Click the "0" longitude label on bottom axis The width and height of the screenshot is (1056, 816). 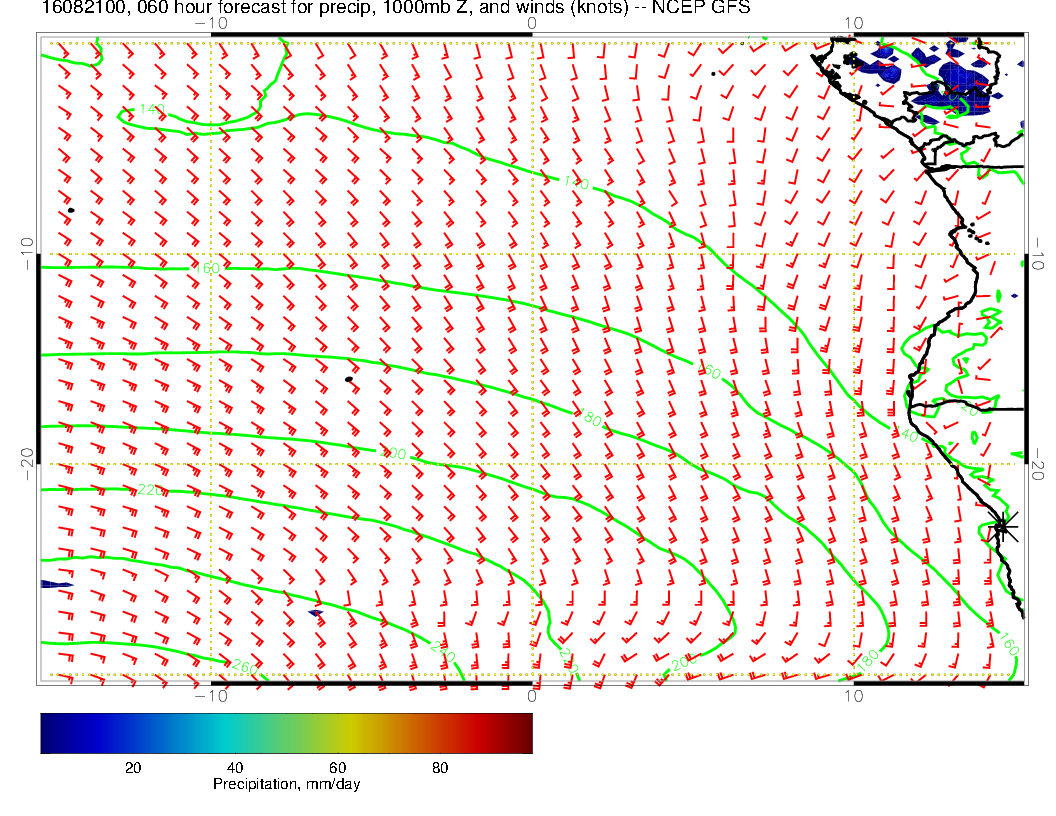[531, 695]
